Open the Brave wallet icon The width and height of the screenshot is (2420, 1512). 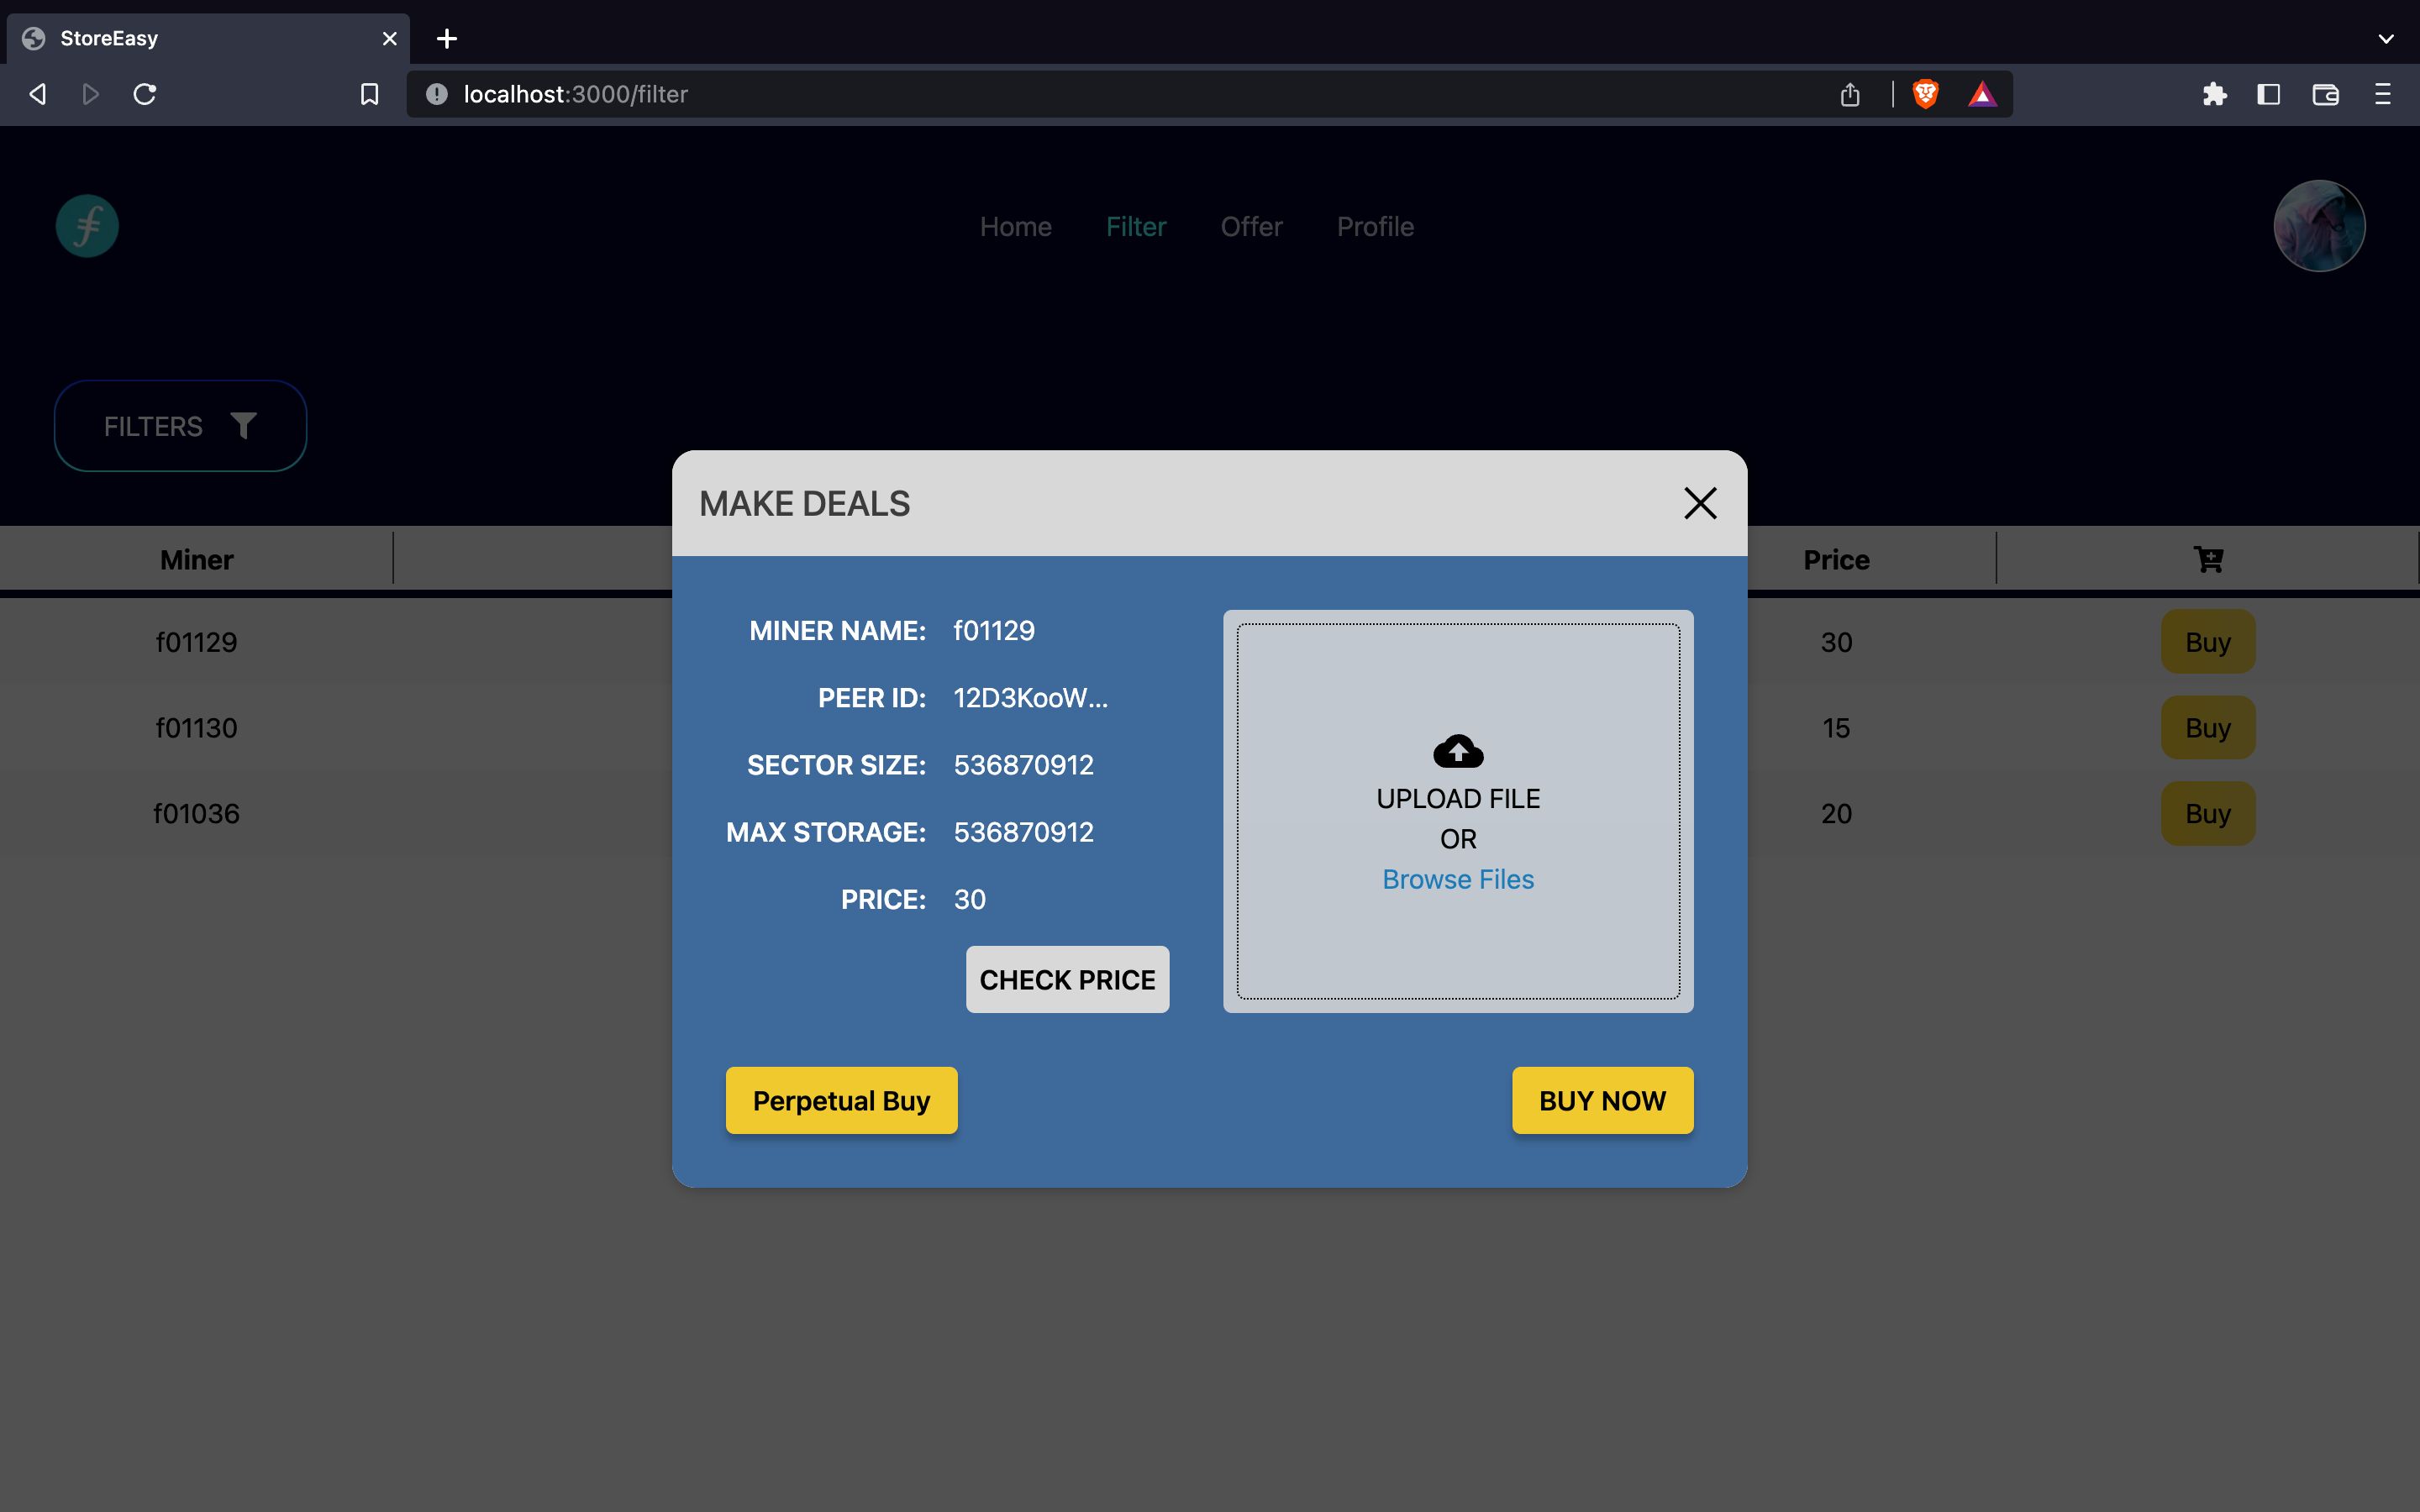coord(2325,94)
